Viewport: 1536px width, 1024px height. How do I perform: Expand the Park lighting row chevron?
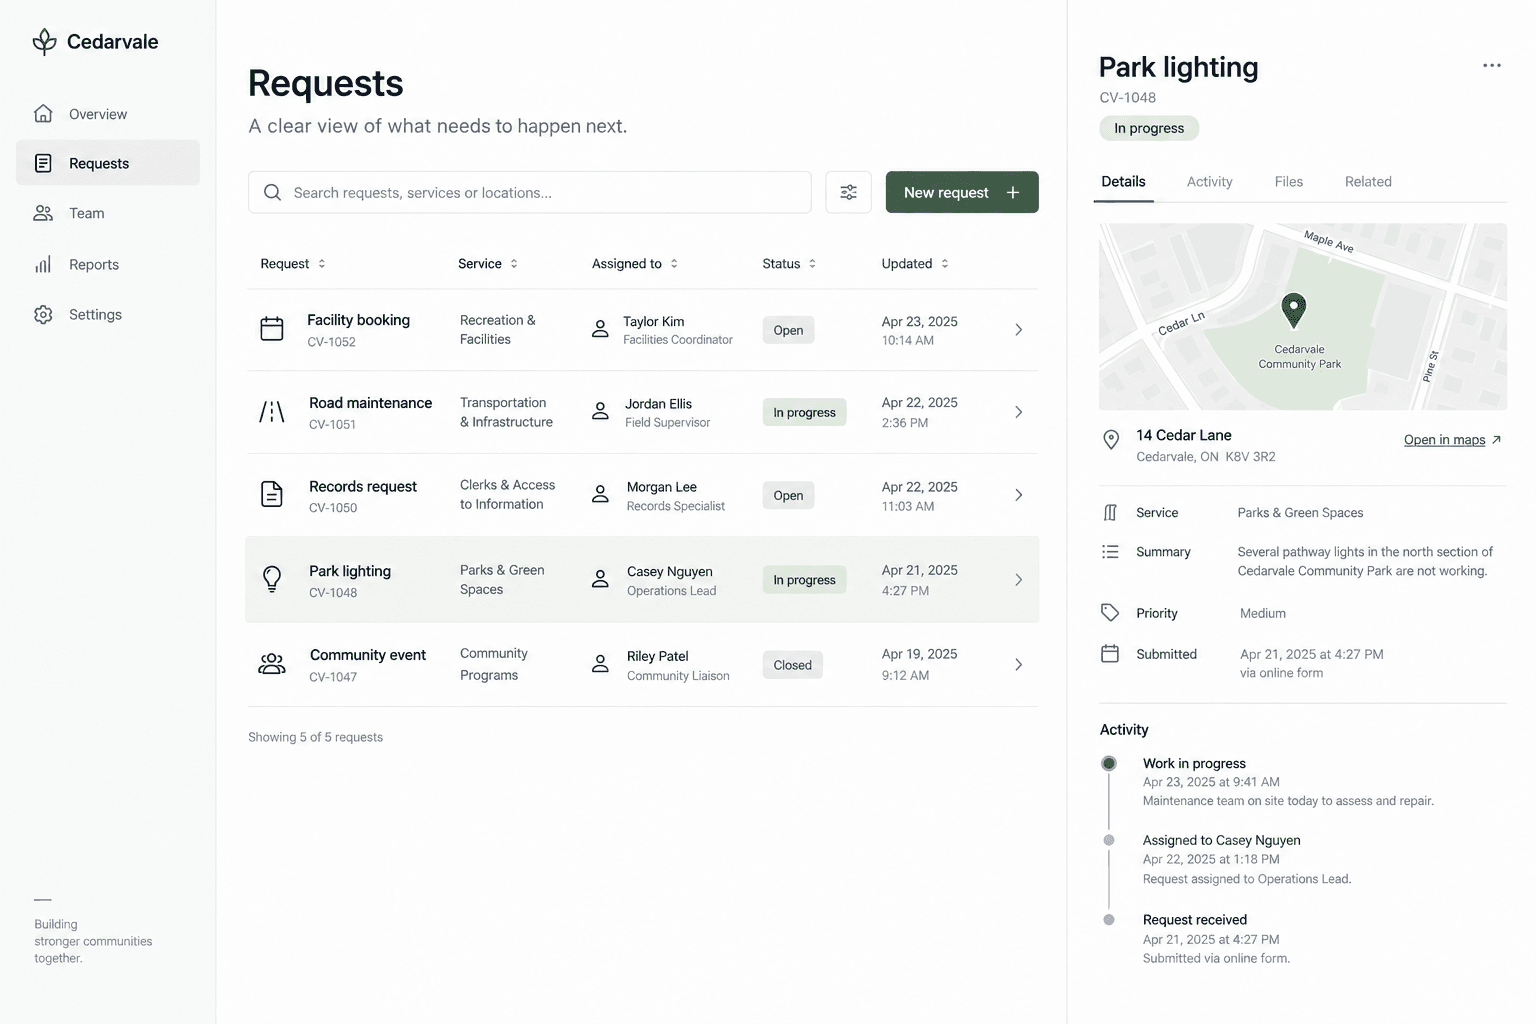point(1018,580)
